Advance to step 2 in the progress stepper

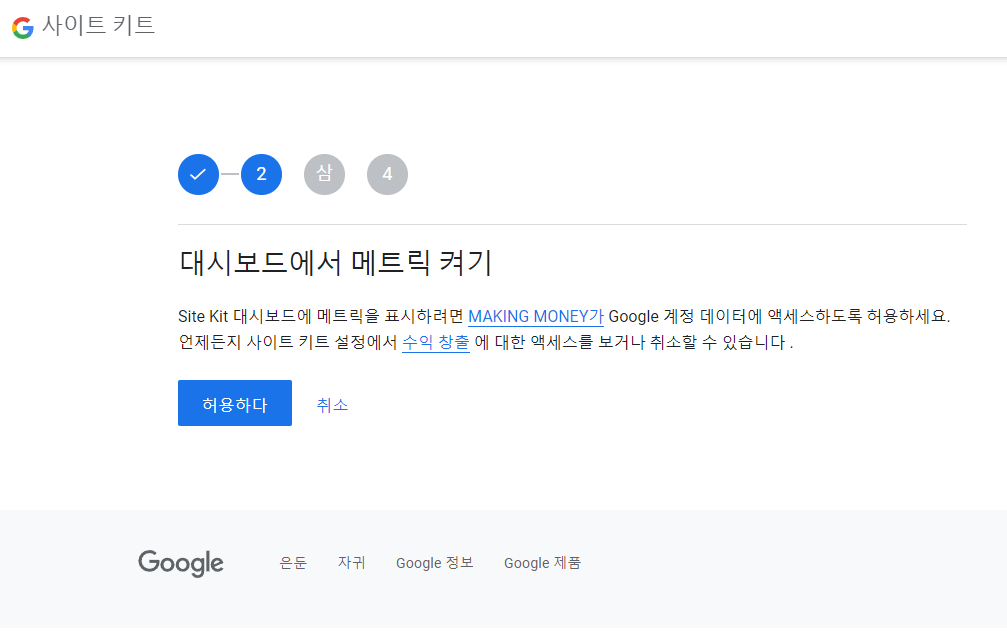[261, 174]
